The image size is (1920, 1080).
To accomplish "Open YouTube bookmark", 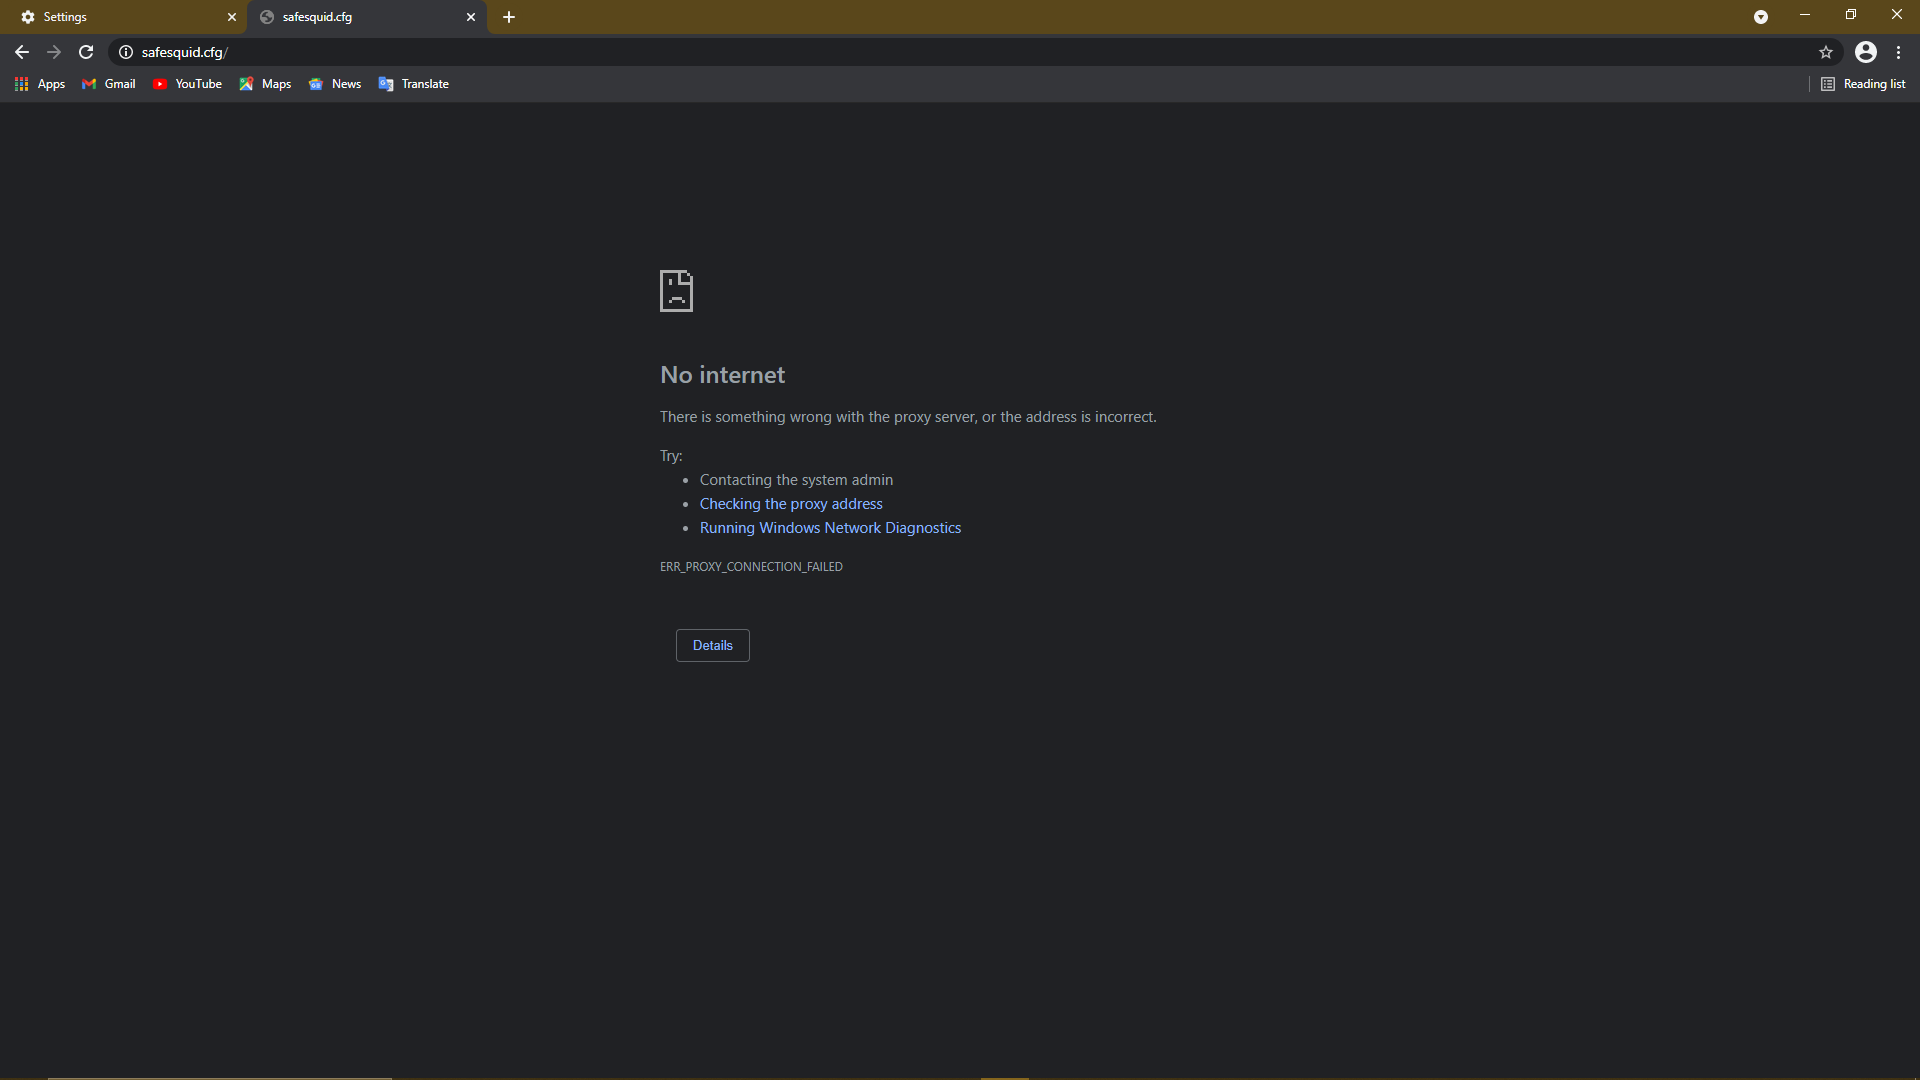I will (x=188, y=84).
